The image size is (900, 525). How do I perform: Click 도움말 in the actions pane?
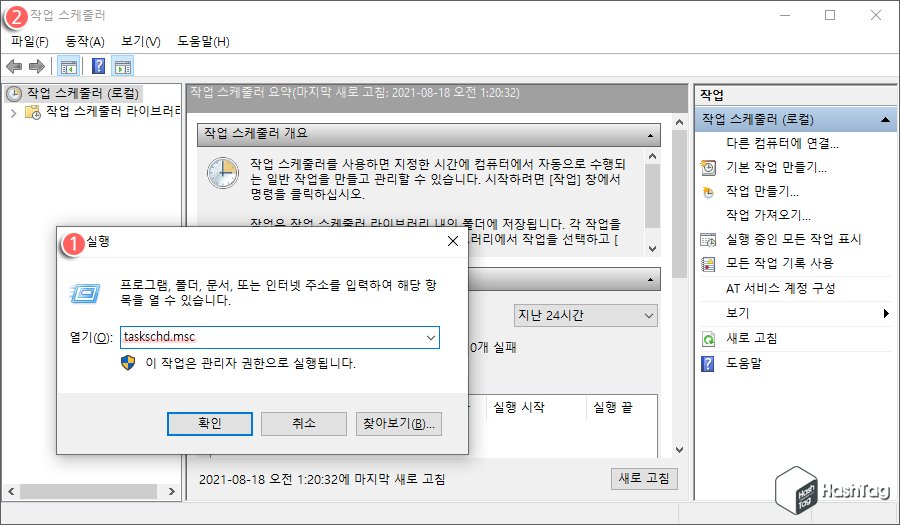(x=743, y=364)
